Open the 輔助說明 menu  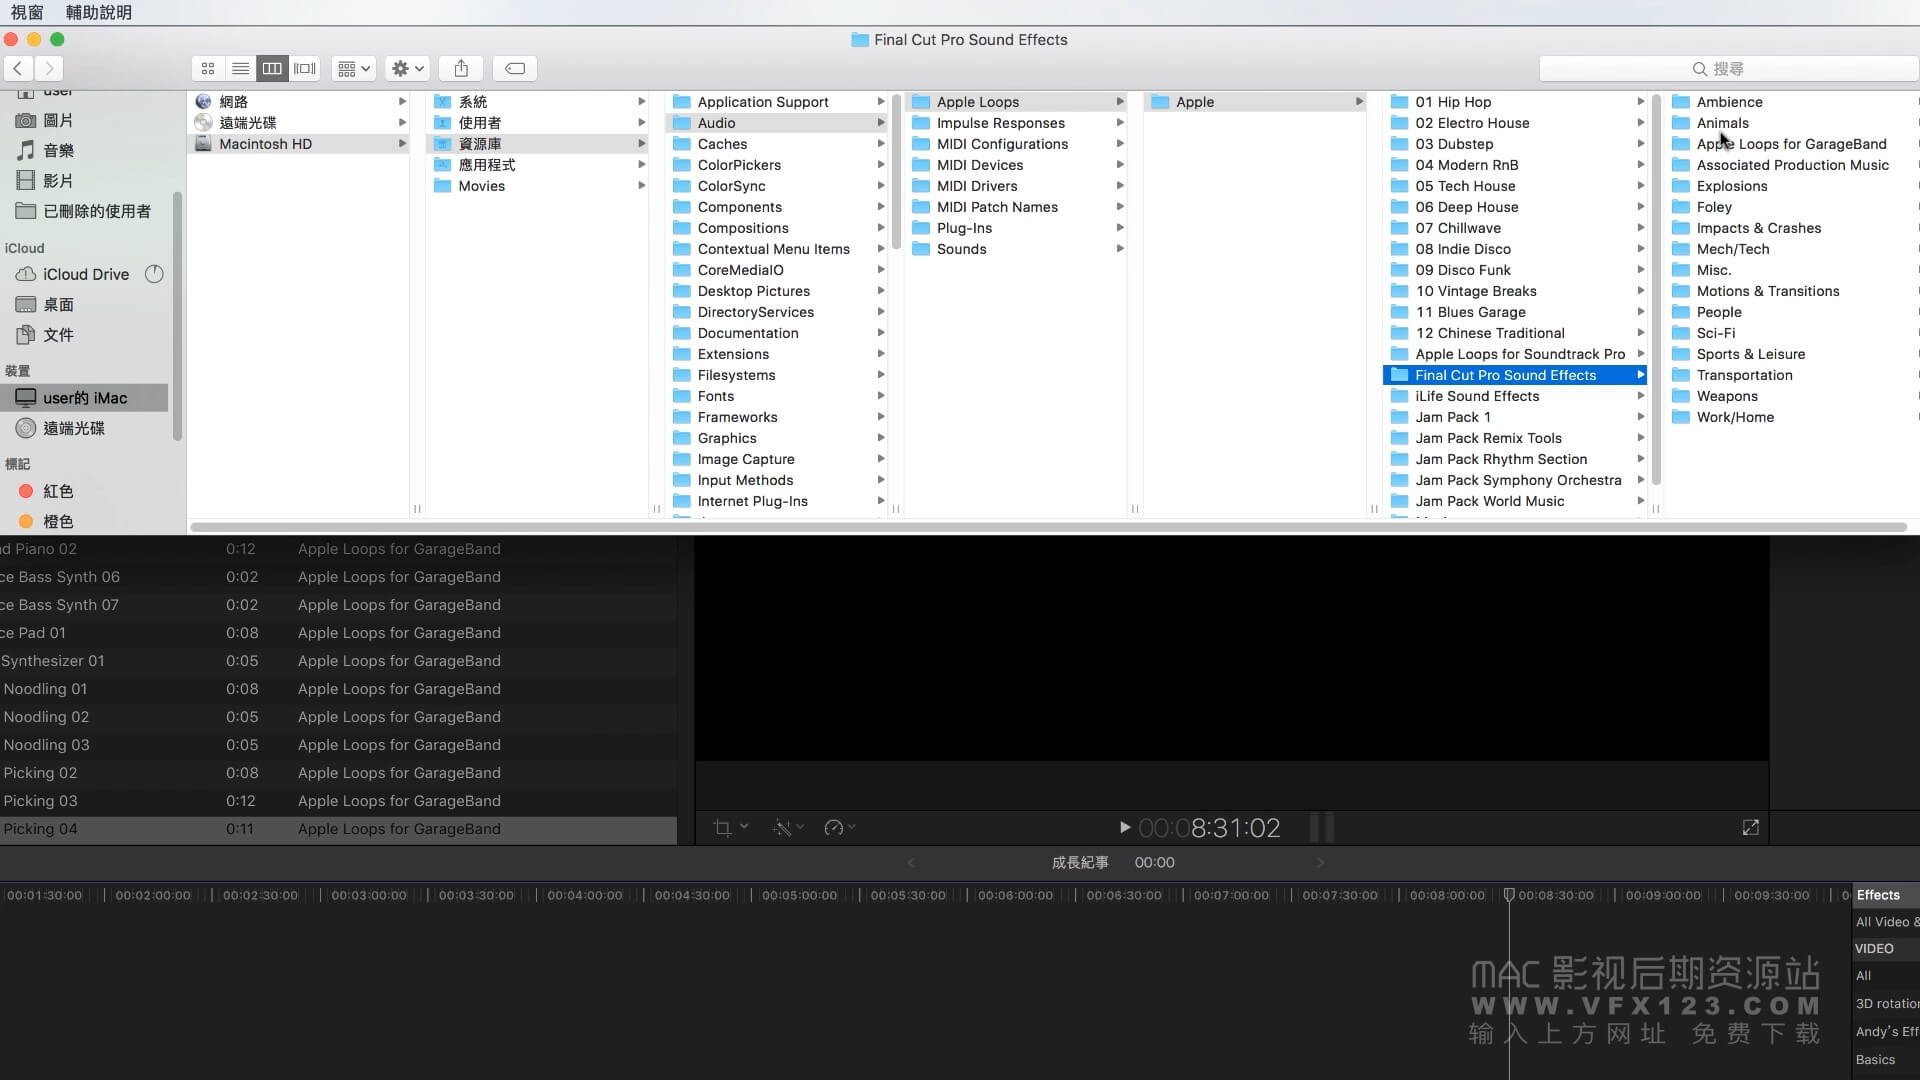[x=98, y=12]
